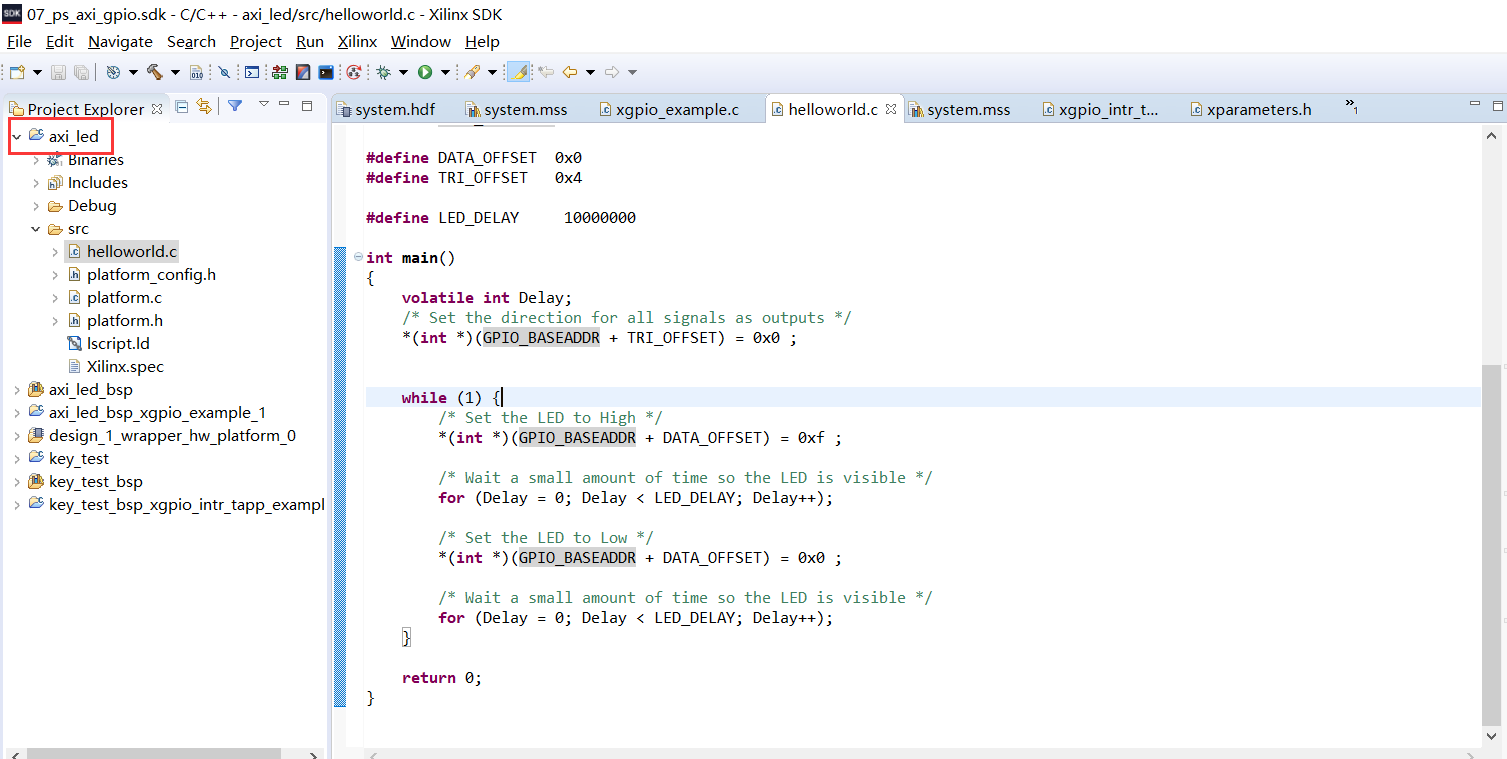Expand the key_test project
The height and width of the screenshot is (759, 1507).
[17, 459]
